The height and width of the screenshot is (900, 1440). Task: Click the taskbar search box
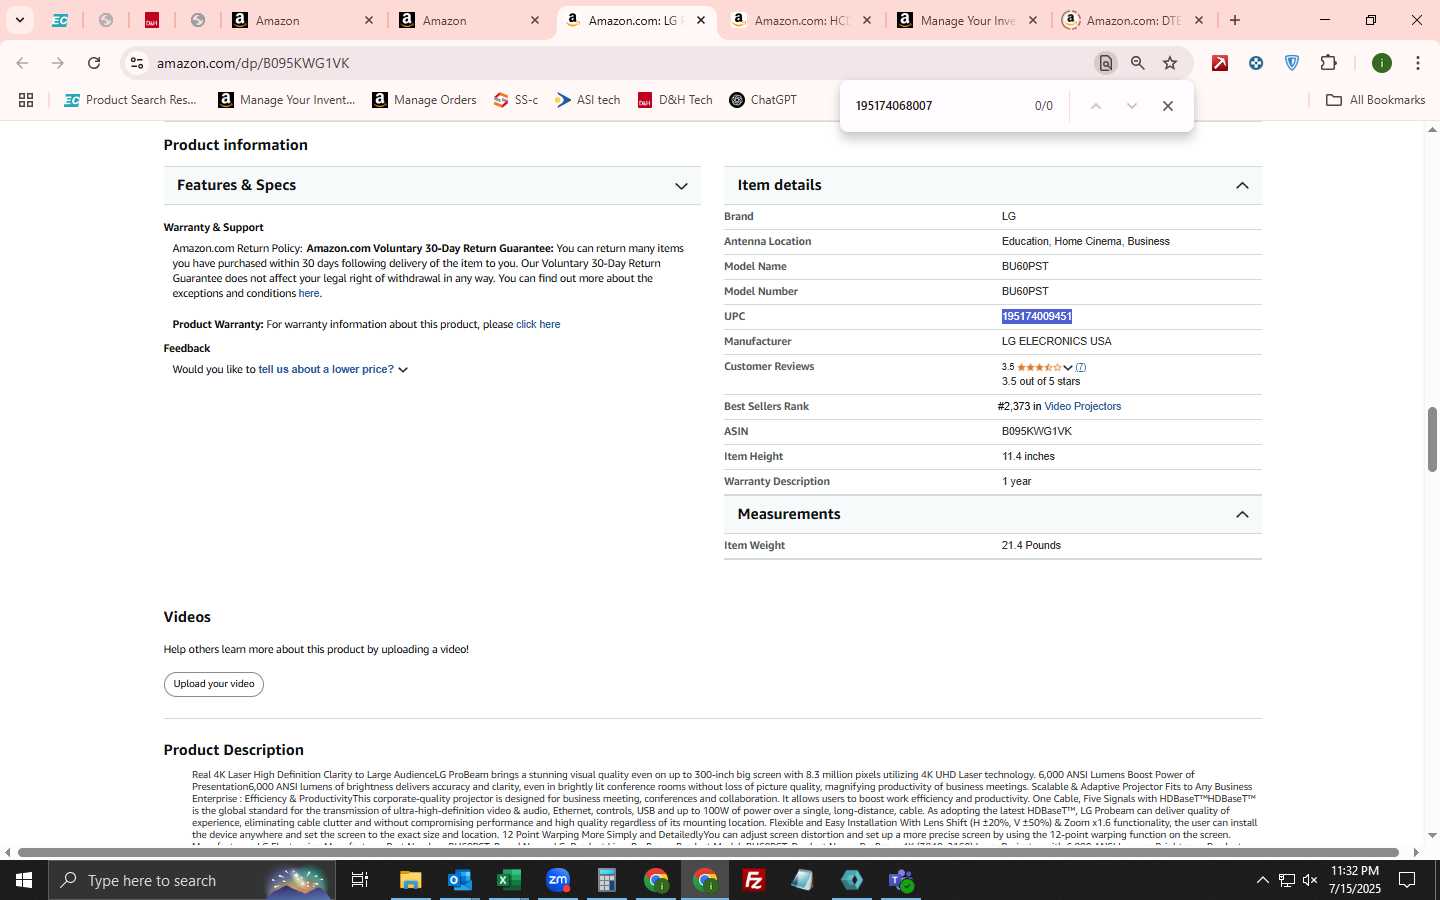(190, 880)
